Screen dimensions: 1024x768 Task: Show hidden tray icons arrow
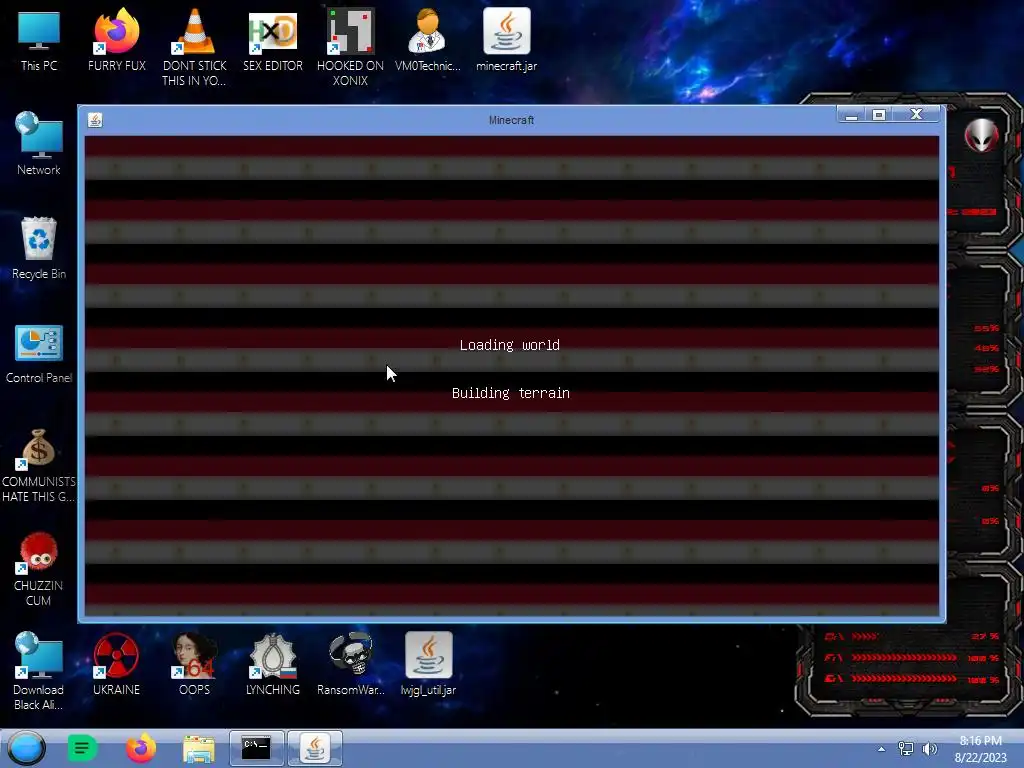(882, 749)
